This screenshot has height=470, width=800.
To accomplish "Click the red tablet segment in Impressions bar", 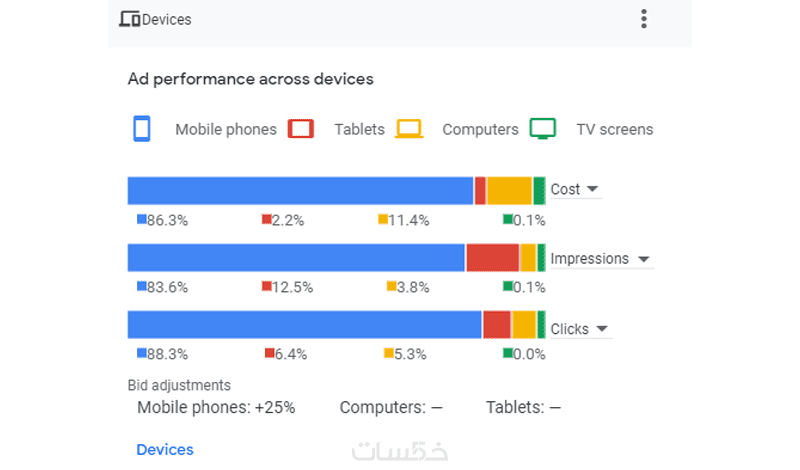I will (492, 258).
